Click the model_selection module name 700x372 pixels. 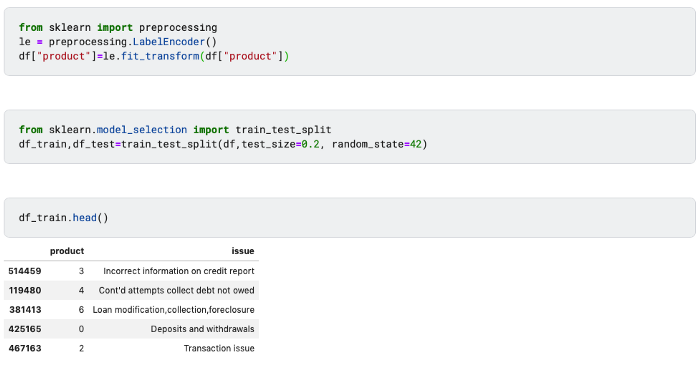point(142,130)
